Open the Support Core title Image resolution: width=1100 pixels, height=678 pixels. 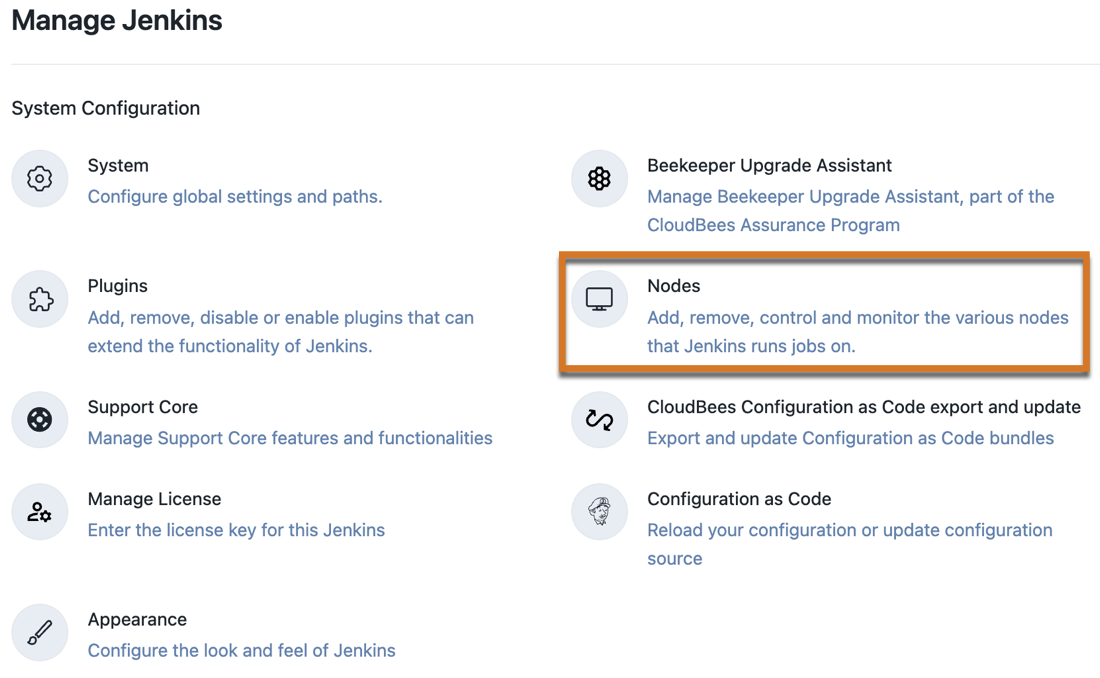pyautogui.click(x=142, y=407)
